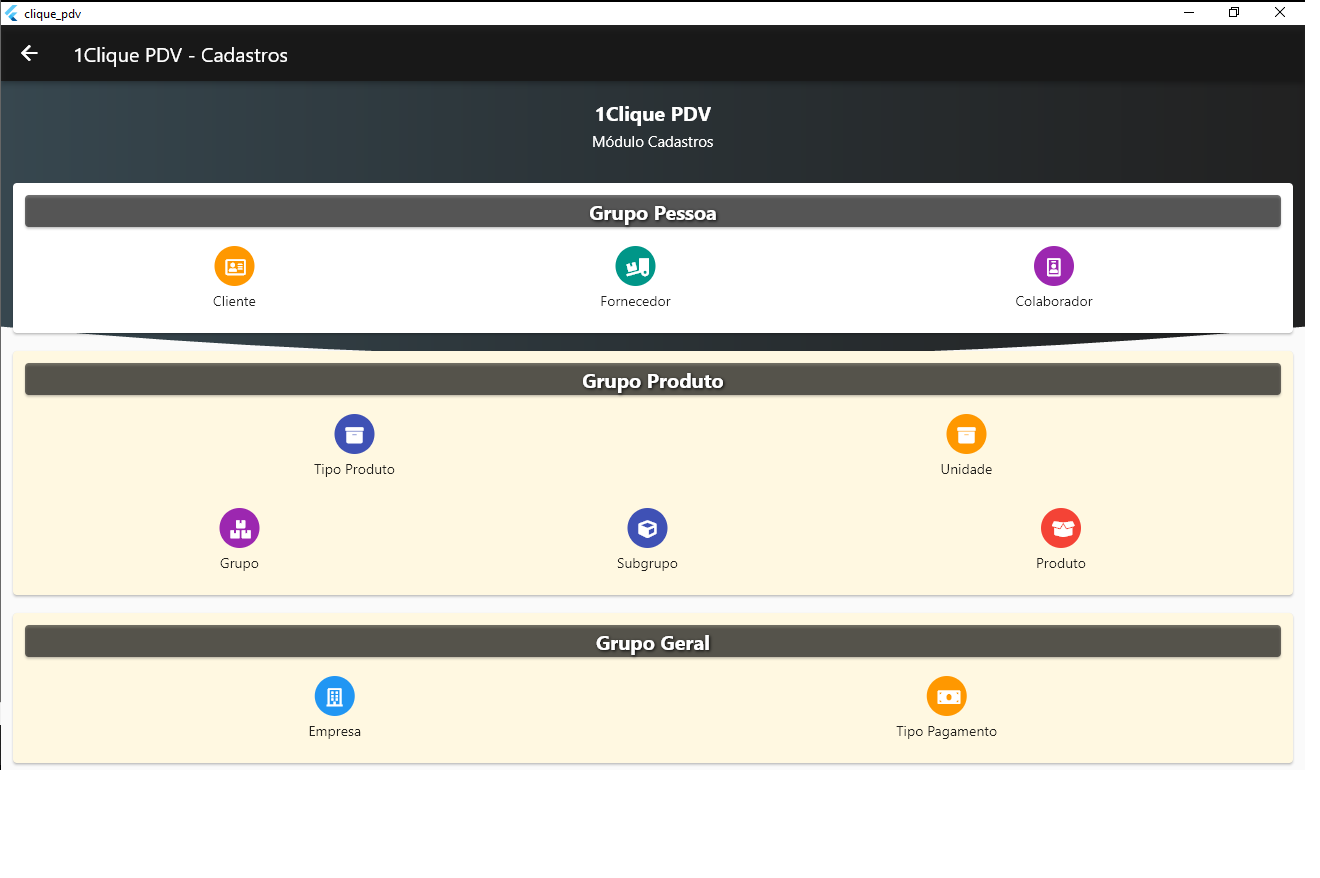
Task: Open the red Produto icon
Action: tap(1060, 528)
